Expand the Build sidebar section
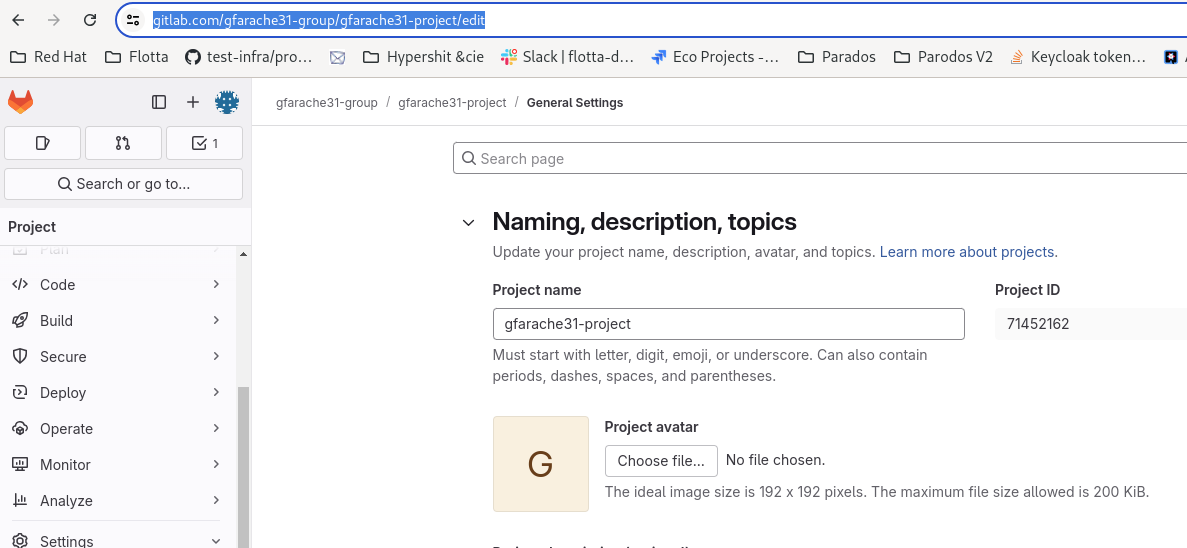Screen dimensions: 1187x548 coord(116,321)
